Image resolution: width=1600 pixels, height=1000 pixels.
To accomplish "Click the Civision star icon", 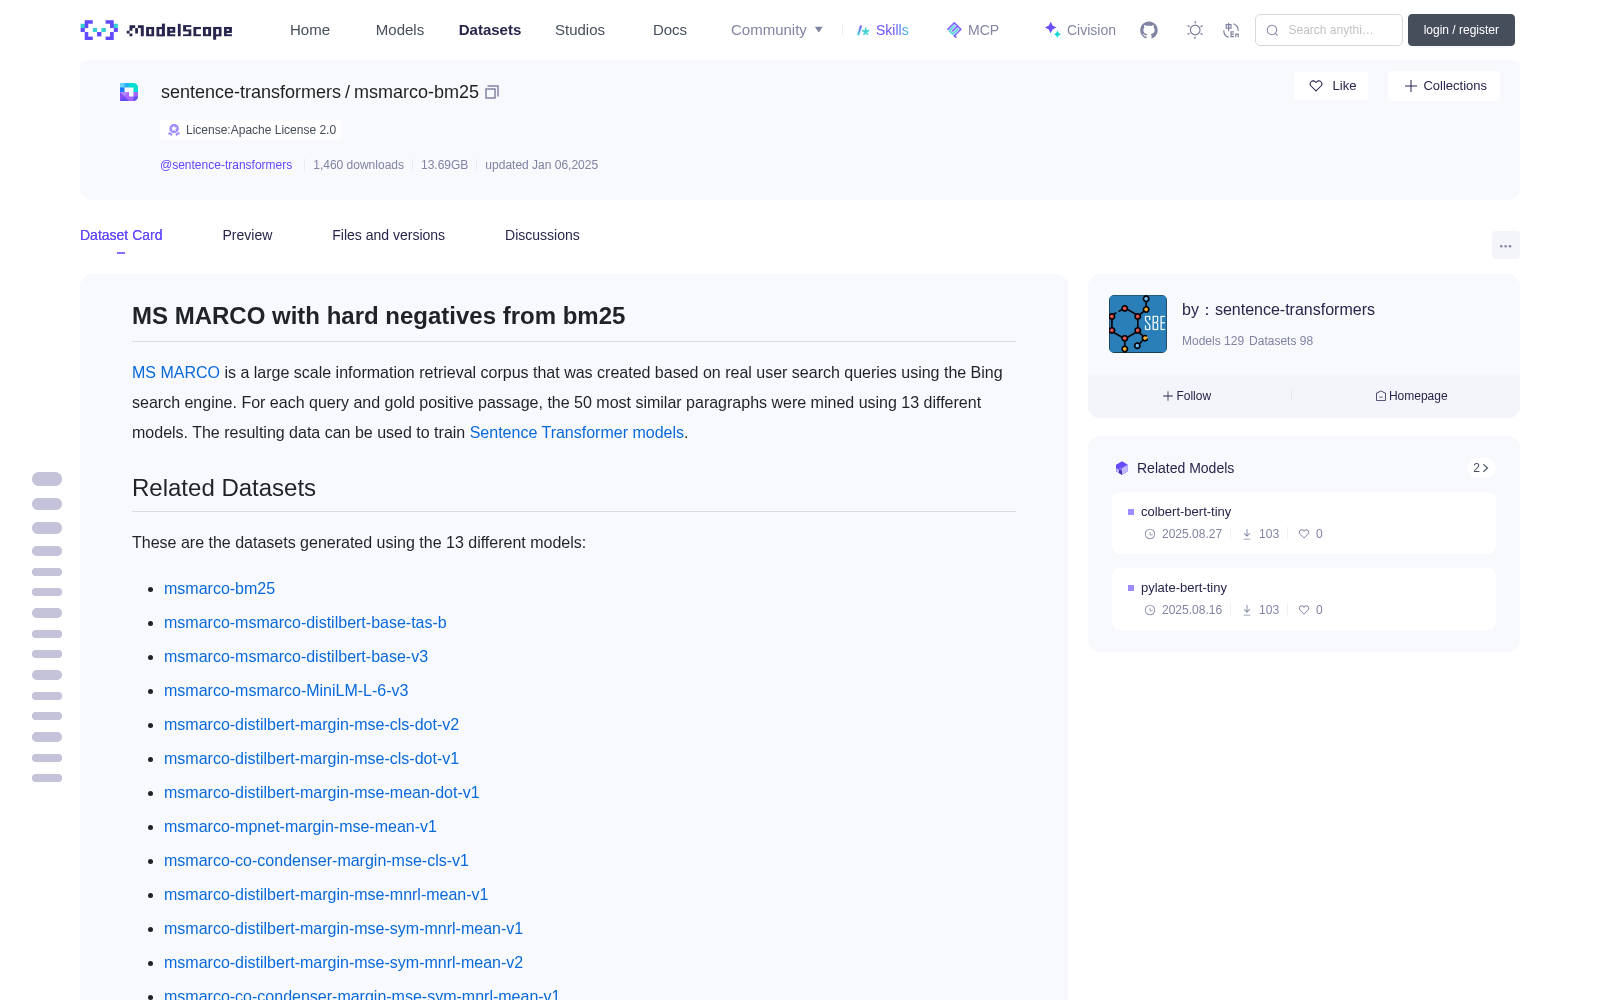I will click(x=1052, y=30).
